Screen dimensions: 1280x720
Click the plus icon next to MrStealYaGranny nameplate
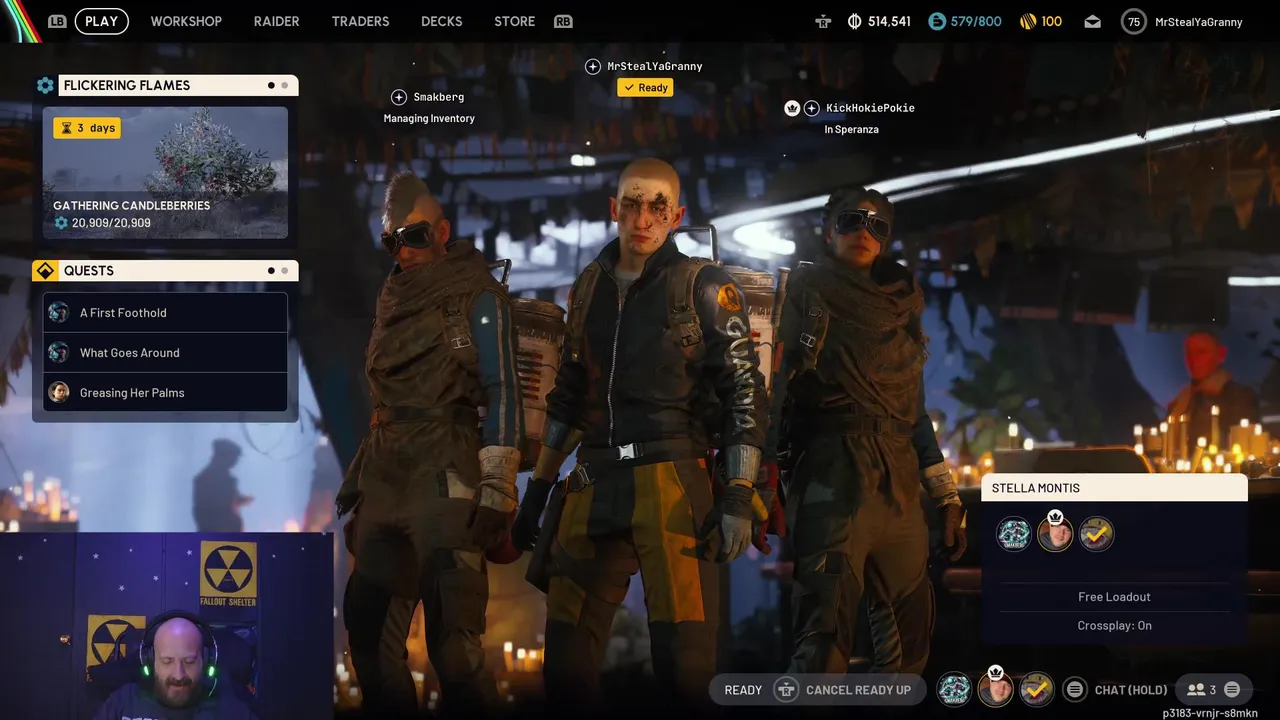(592, 66)
